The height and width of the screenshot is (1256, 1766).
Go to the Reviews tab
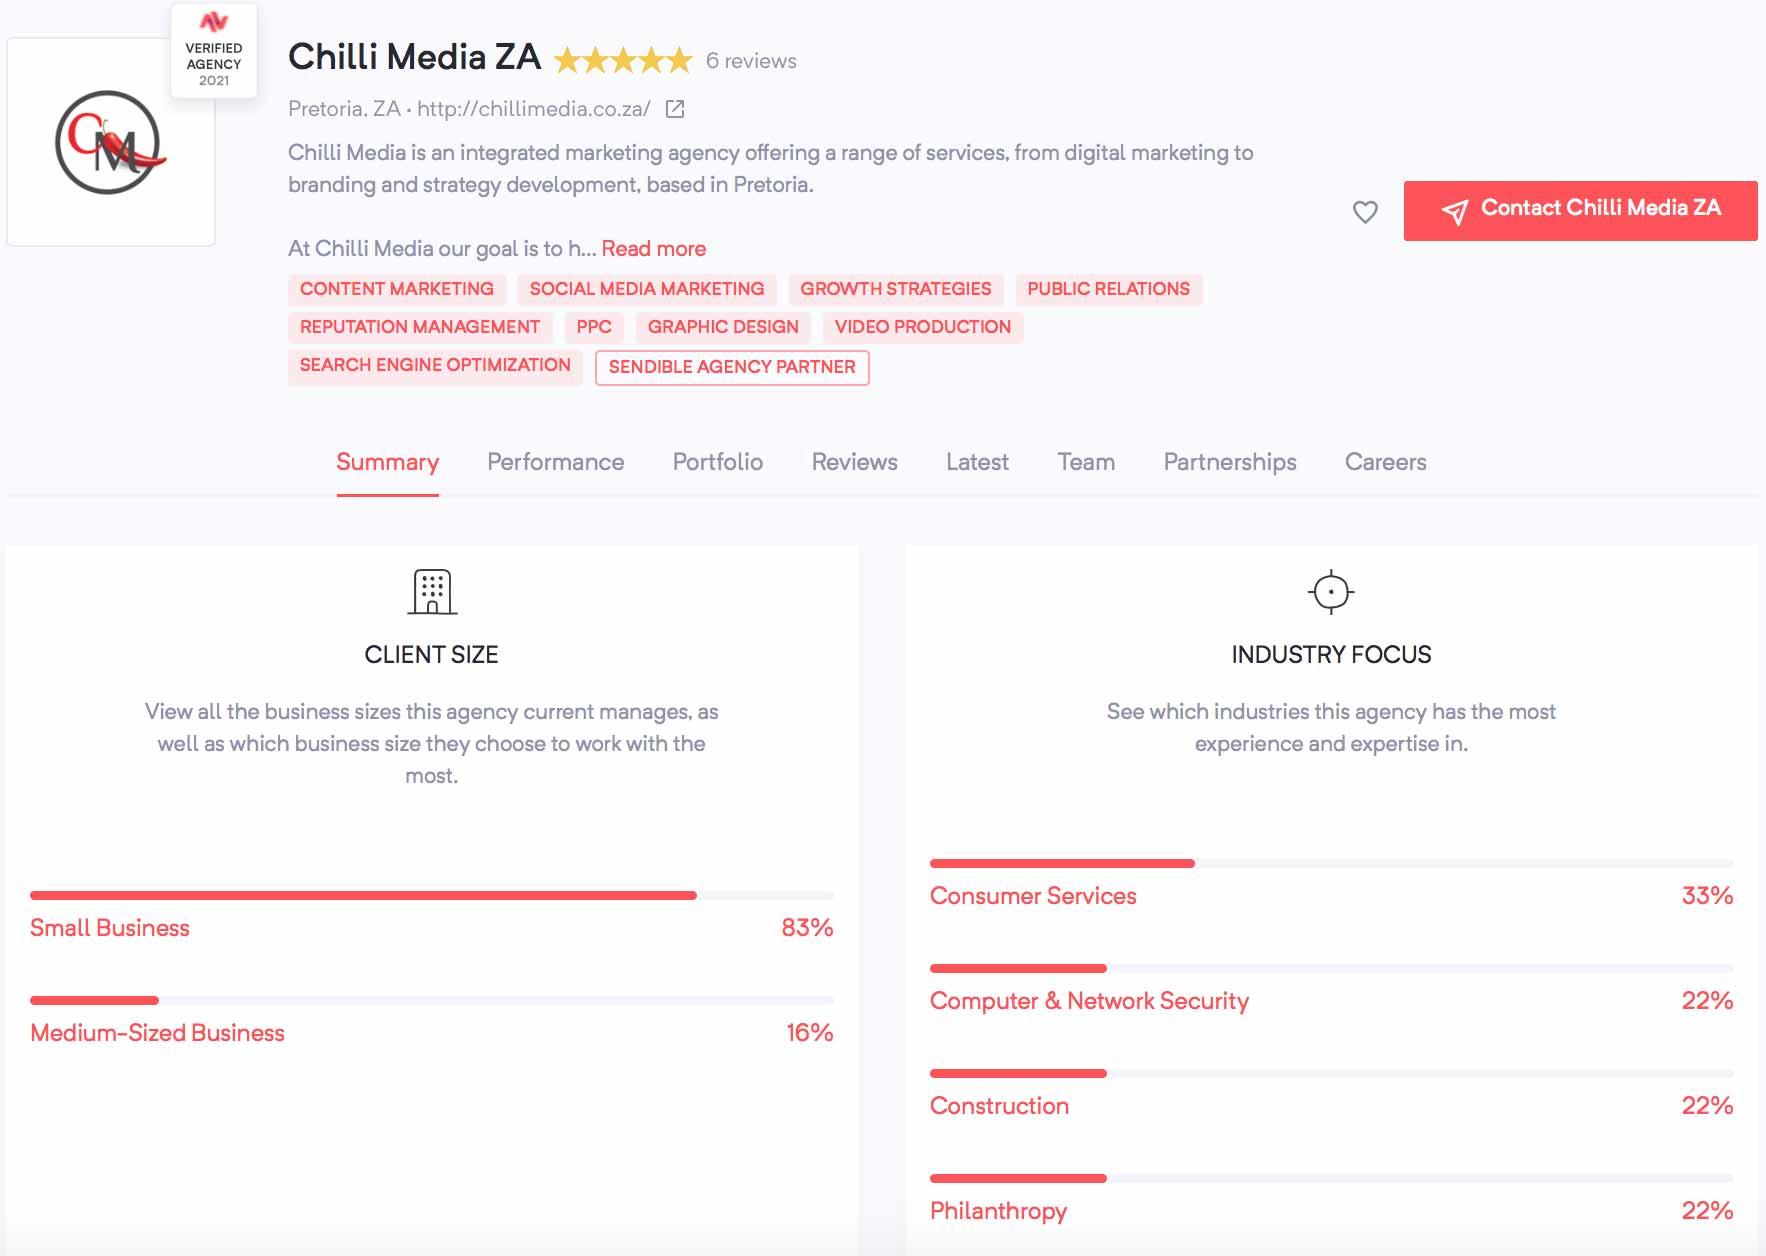click(x=855, y=462)
